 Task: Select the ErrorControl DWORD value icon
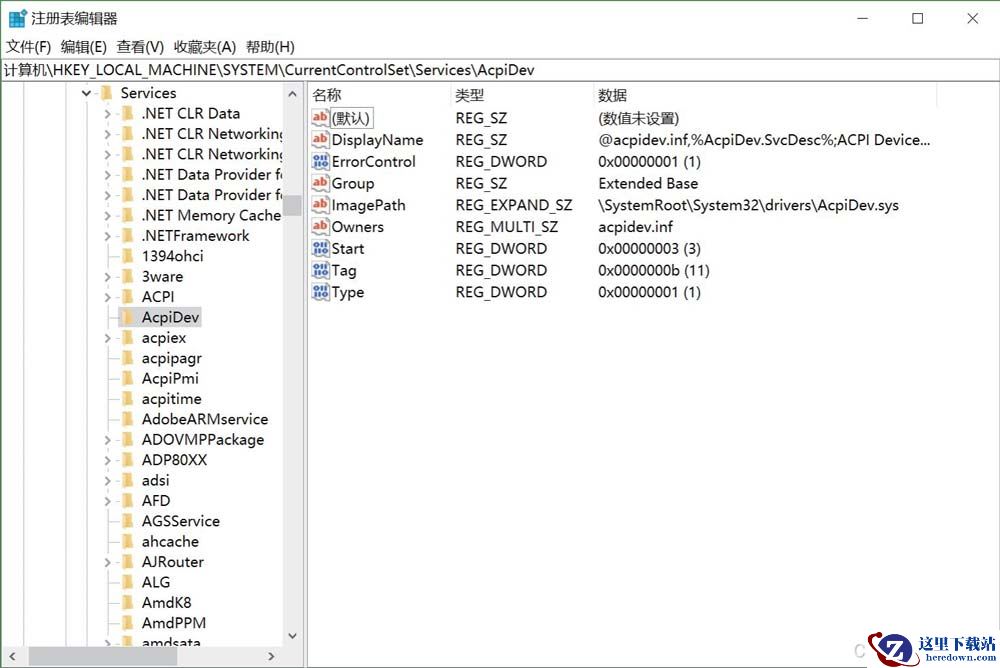tap(320, 161)
